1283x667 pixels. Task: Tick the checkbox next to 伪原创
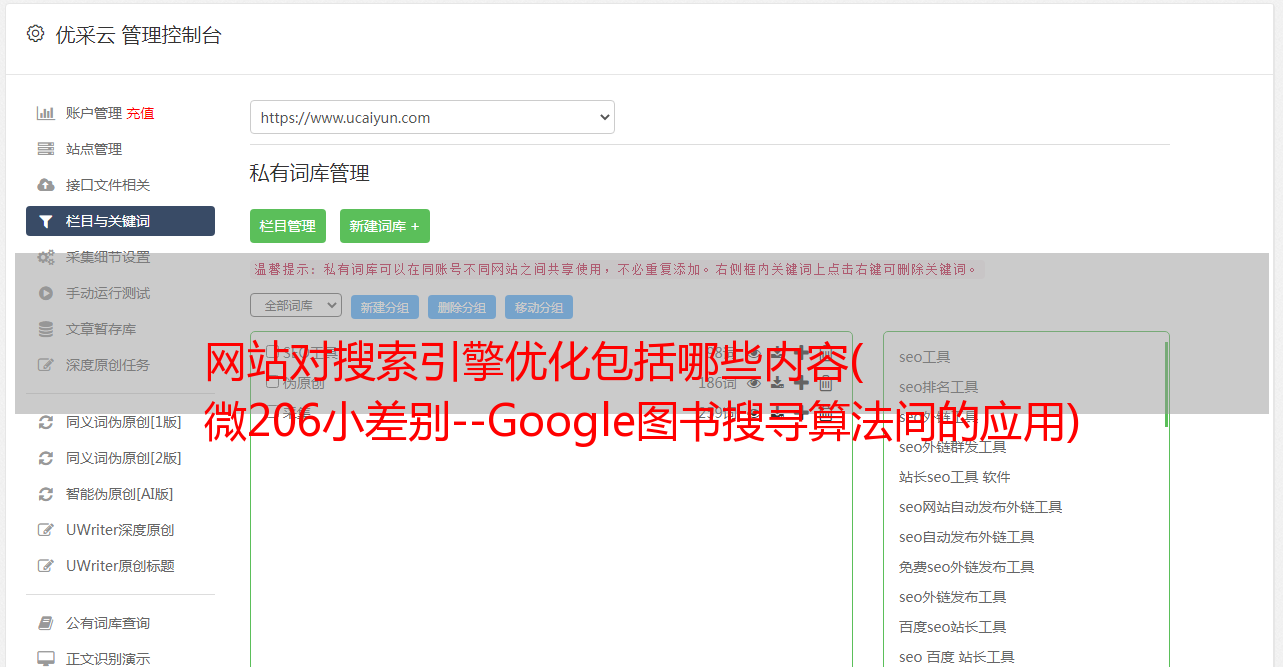coord(272,383)
